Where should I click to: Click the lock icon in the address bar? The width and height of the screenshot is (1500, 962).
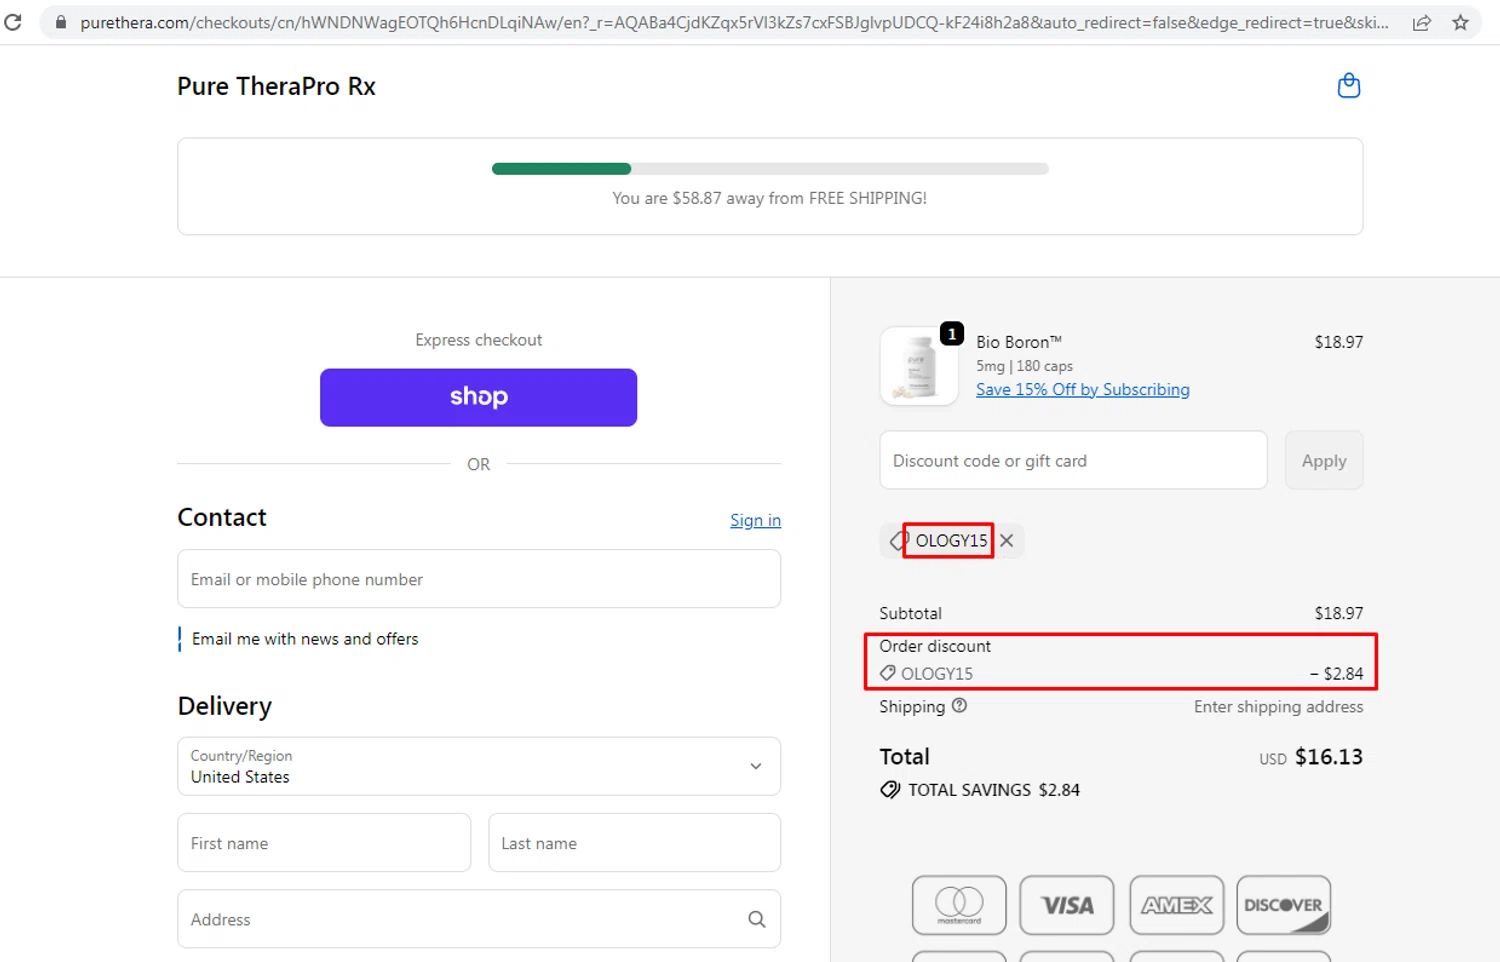[61, 22]
